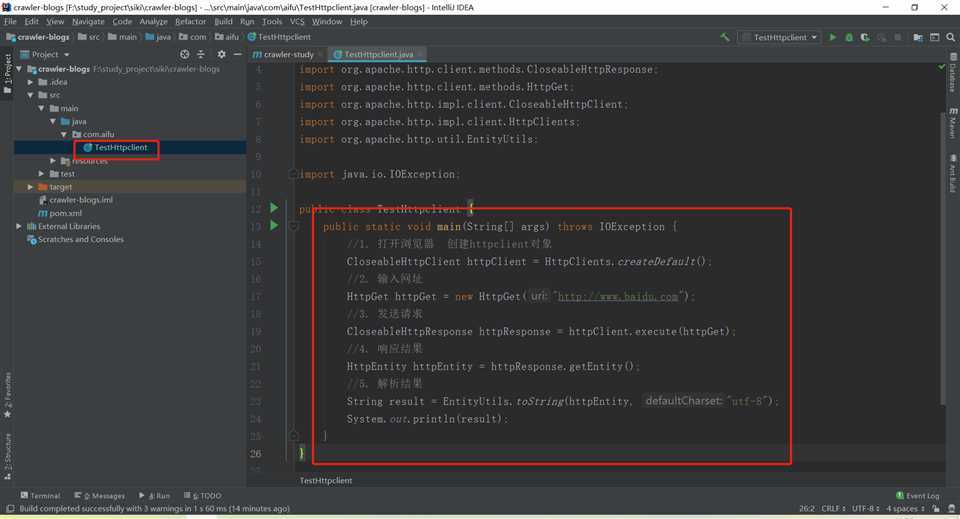Hide the Project panel with the minus icon
960x519 pixels.
tap(238, 54)
